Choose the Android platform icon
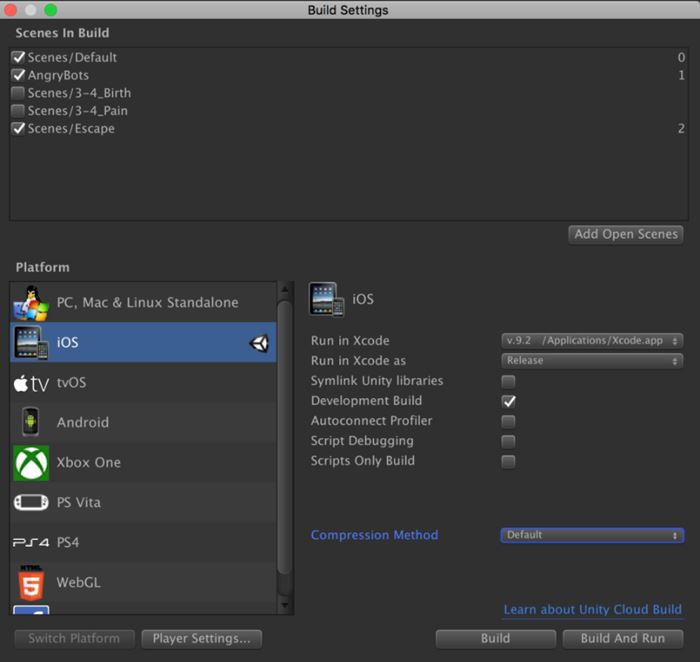Image resolution: width=700 pixels, height=662 pixels. point(32,422)
